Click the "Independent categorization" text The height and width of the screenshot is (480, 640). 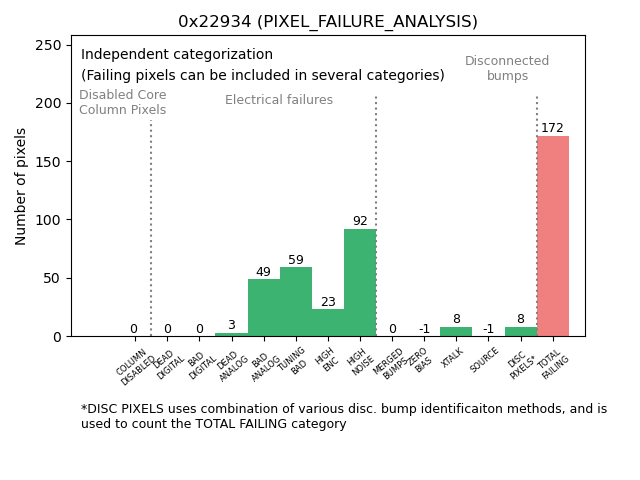(x=177, y=55)
